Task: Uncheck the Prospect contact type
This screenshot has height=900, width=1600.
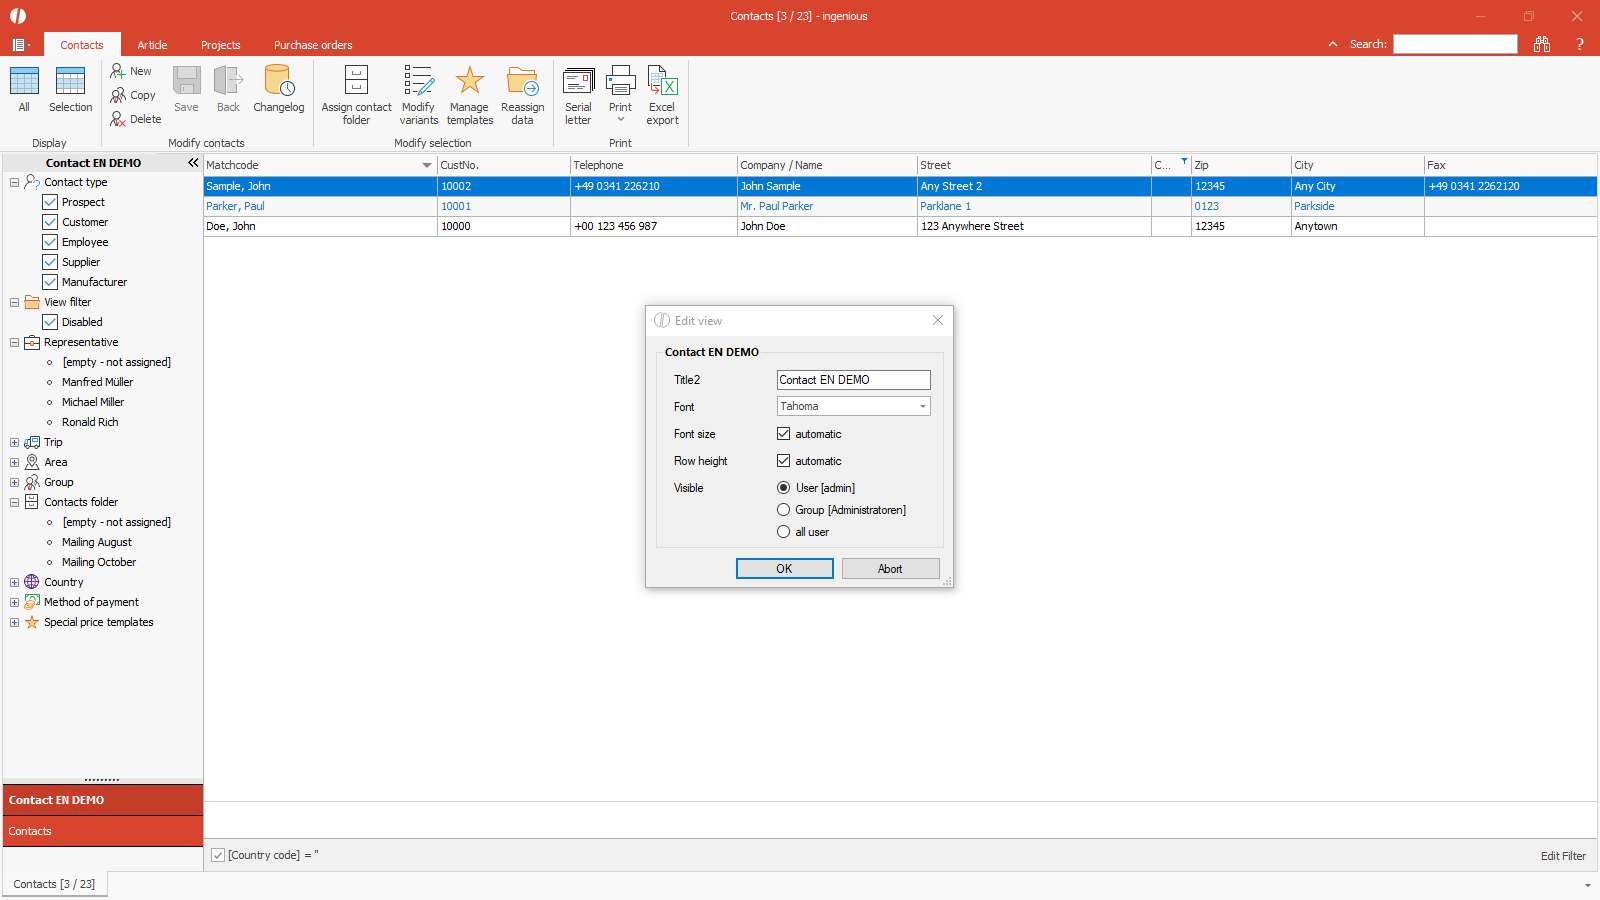Action: [50, 202]
